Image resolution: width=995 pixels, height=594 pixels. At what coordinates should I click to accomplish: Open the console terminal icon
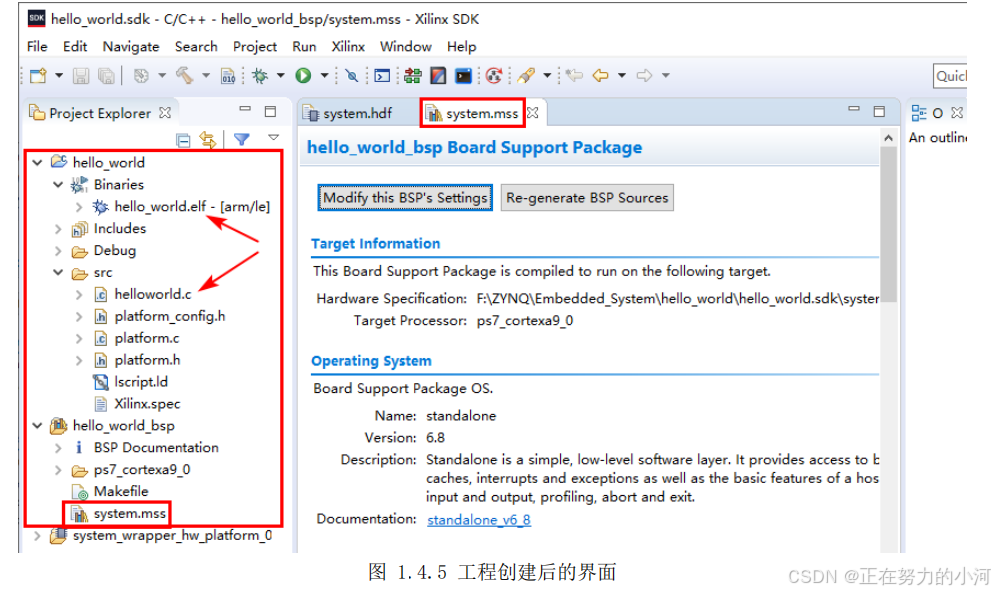382,76
